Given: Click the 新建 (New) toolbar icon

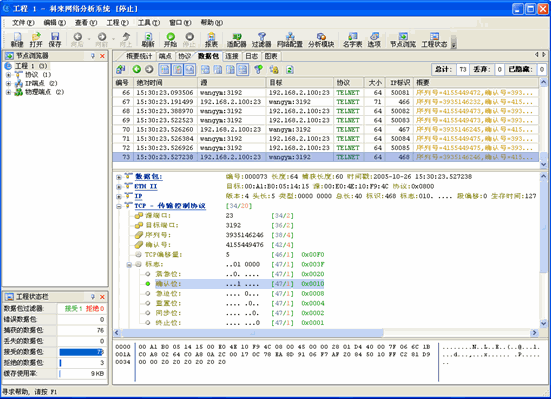Looking at the screenshot, I should pyautogui.click(x=17, y=40).
